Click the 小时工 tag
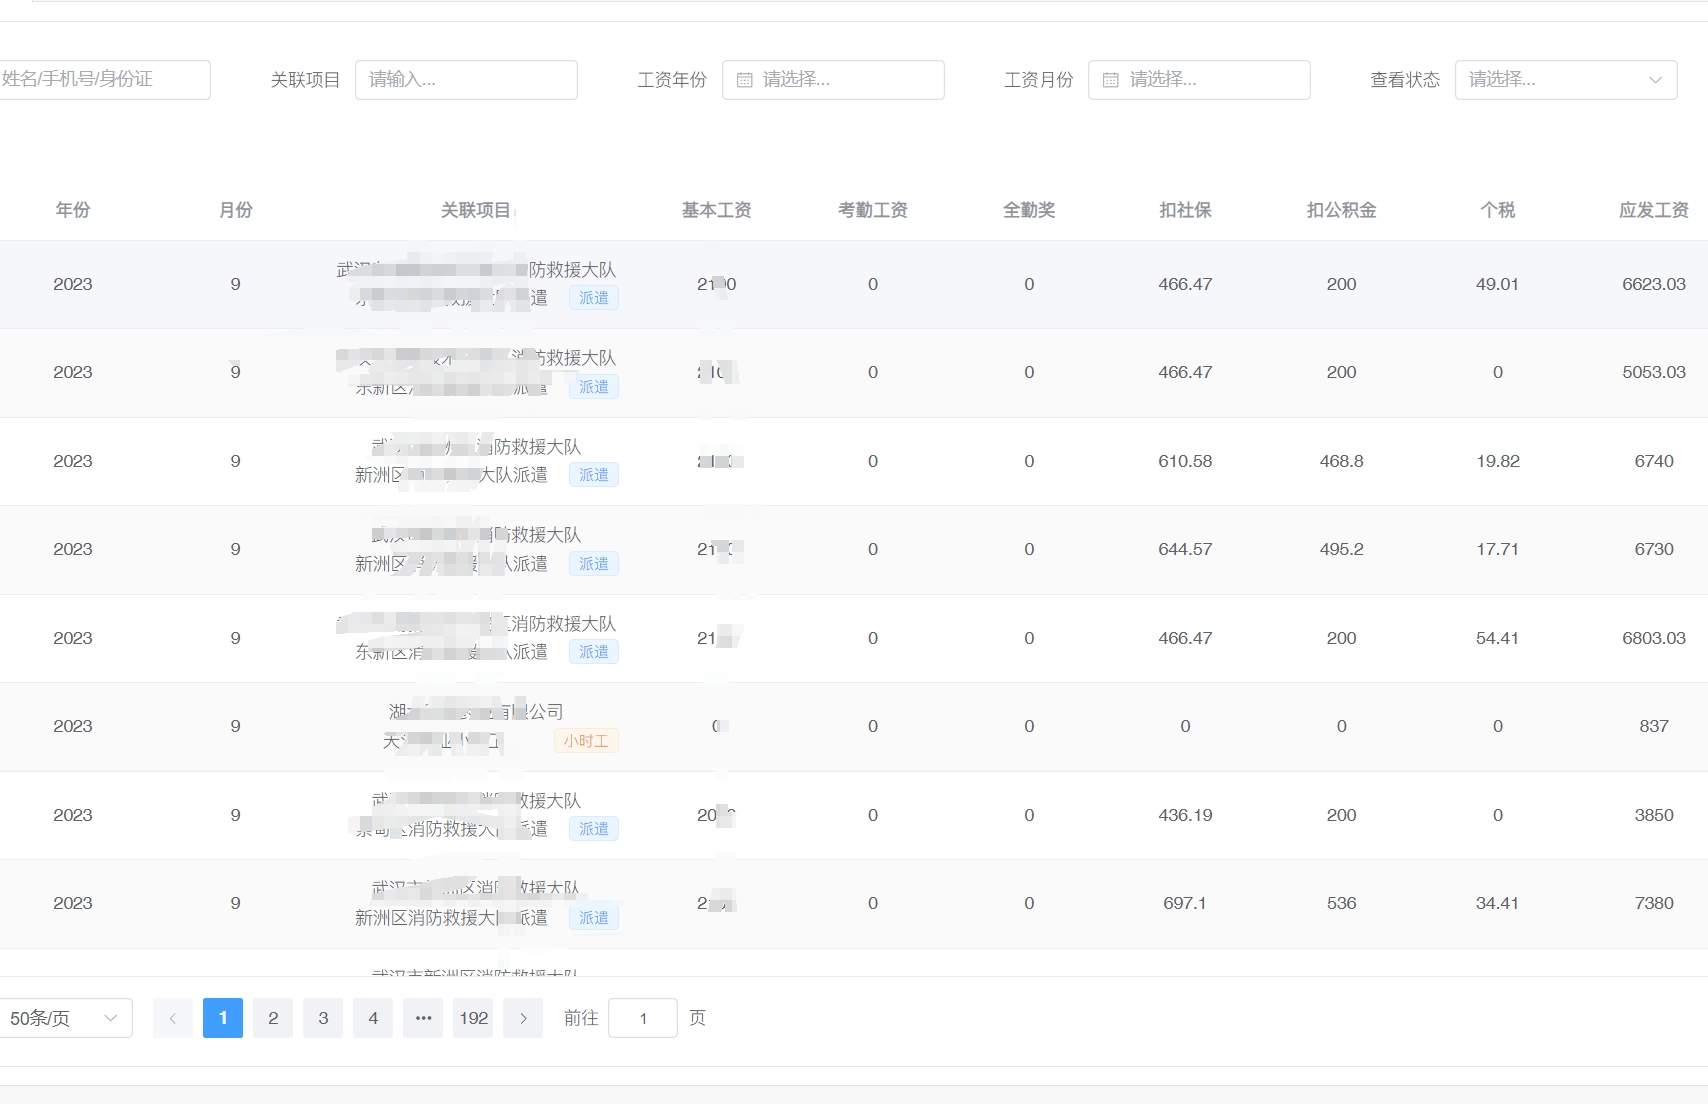Viewport: 1708px width, 1104px height. [586, 741]
